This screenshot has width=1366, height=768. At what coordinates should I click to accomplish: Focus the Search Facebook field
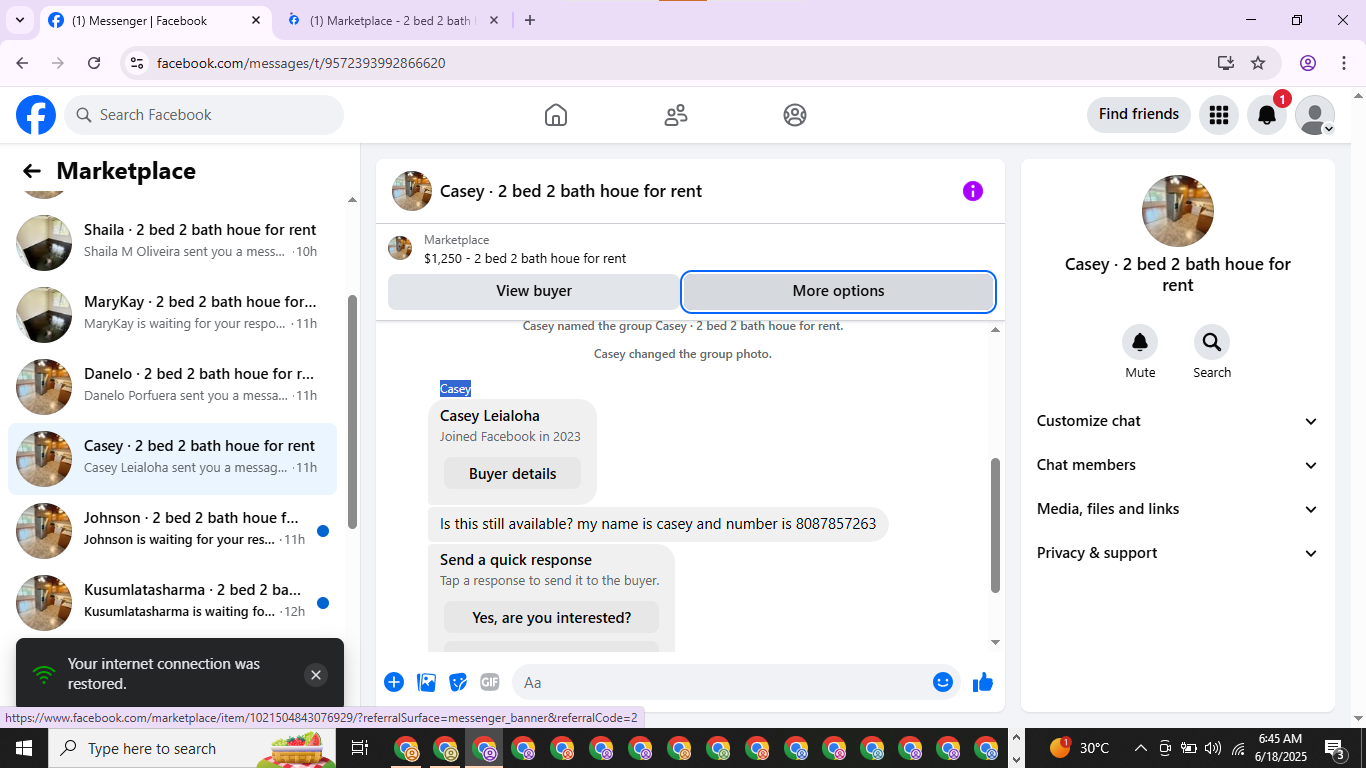204,115
